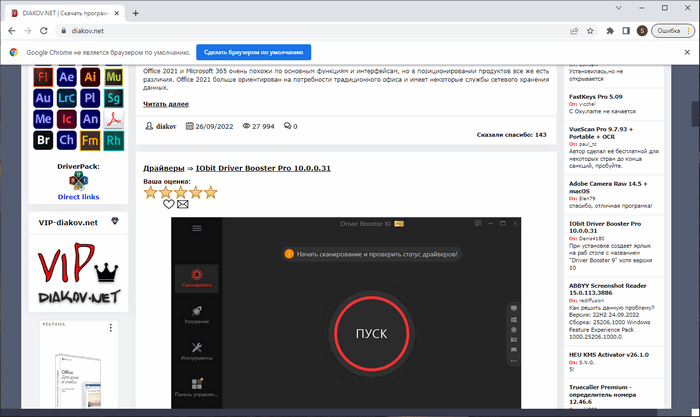Open IObit Driver Booster Pro 10.0.0.31 title link
This screenshot has width=700, height=417.
(x=263, y=168)
